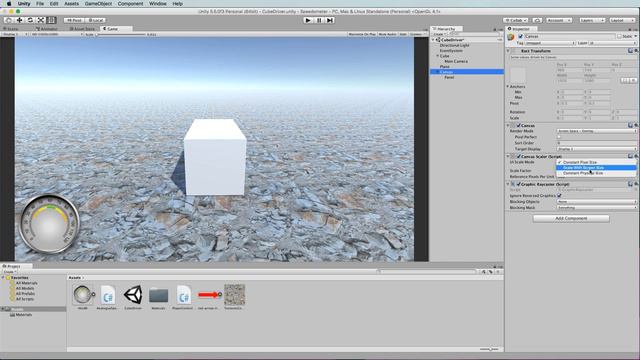Viewport: 640px width, 360px height.
Task: Open the Window menu
Action: click(158, 4)
